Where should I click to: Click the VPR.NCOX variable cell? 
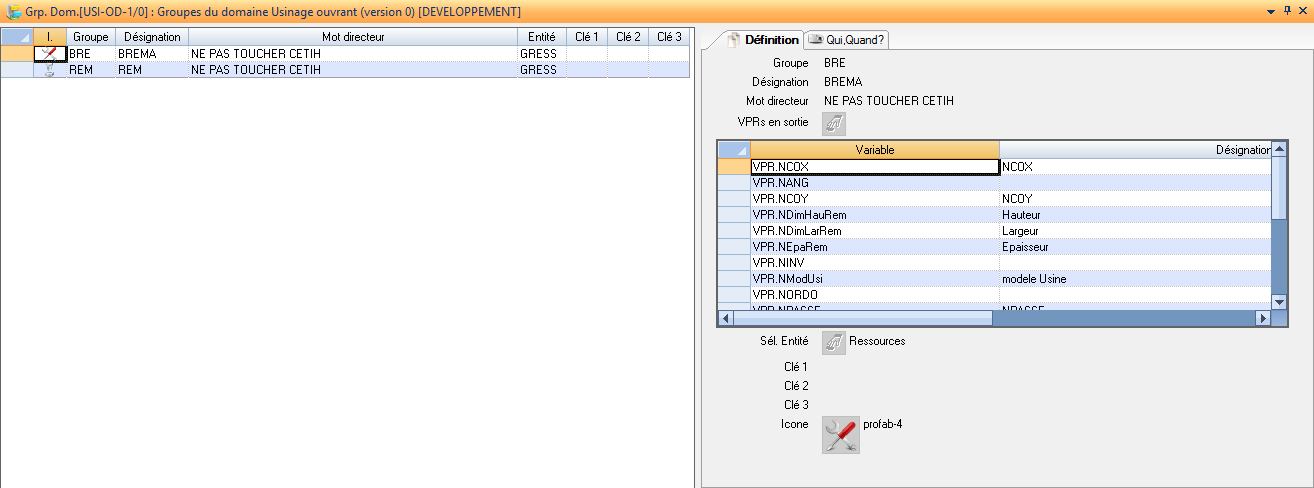point(874,168)
